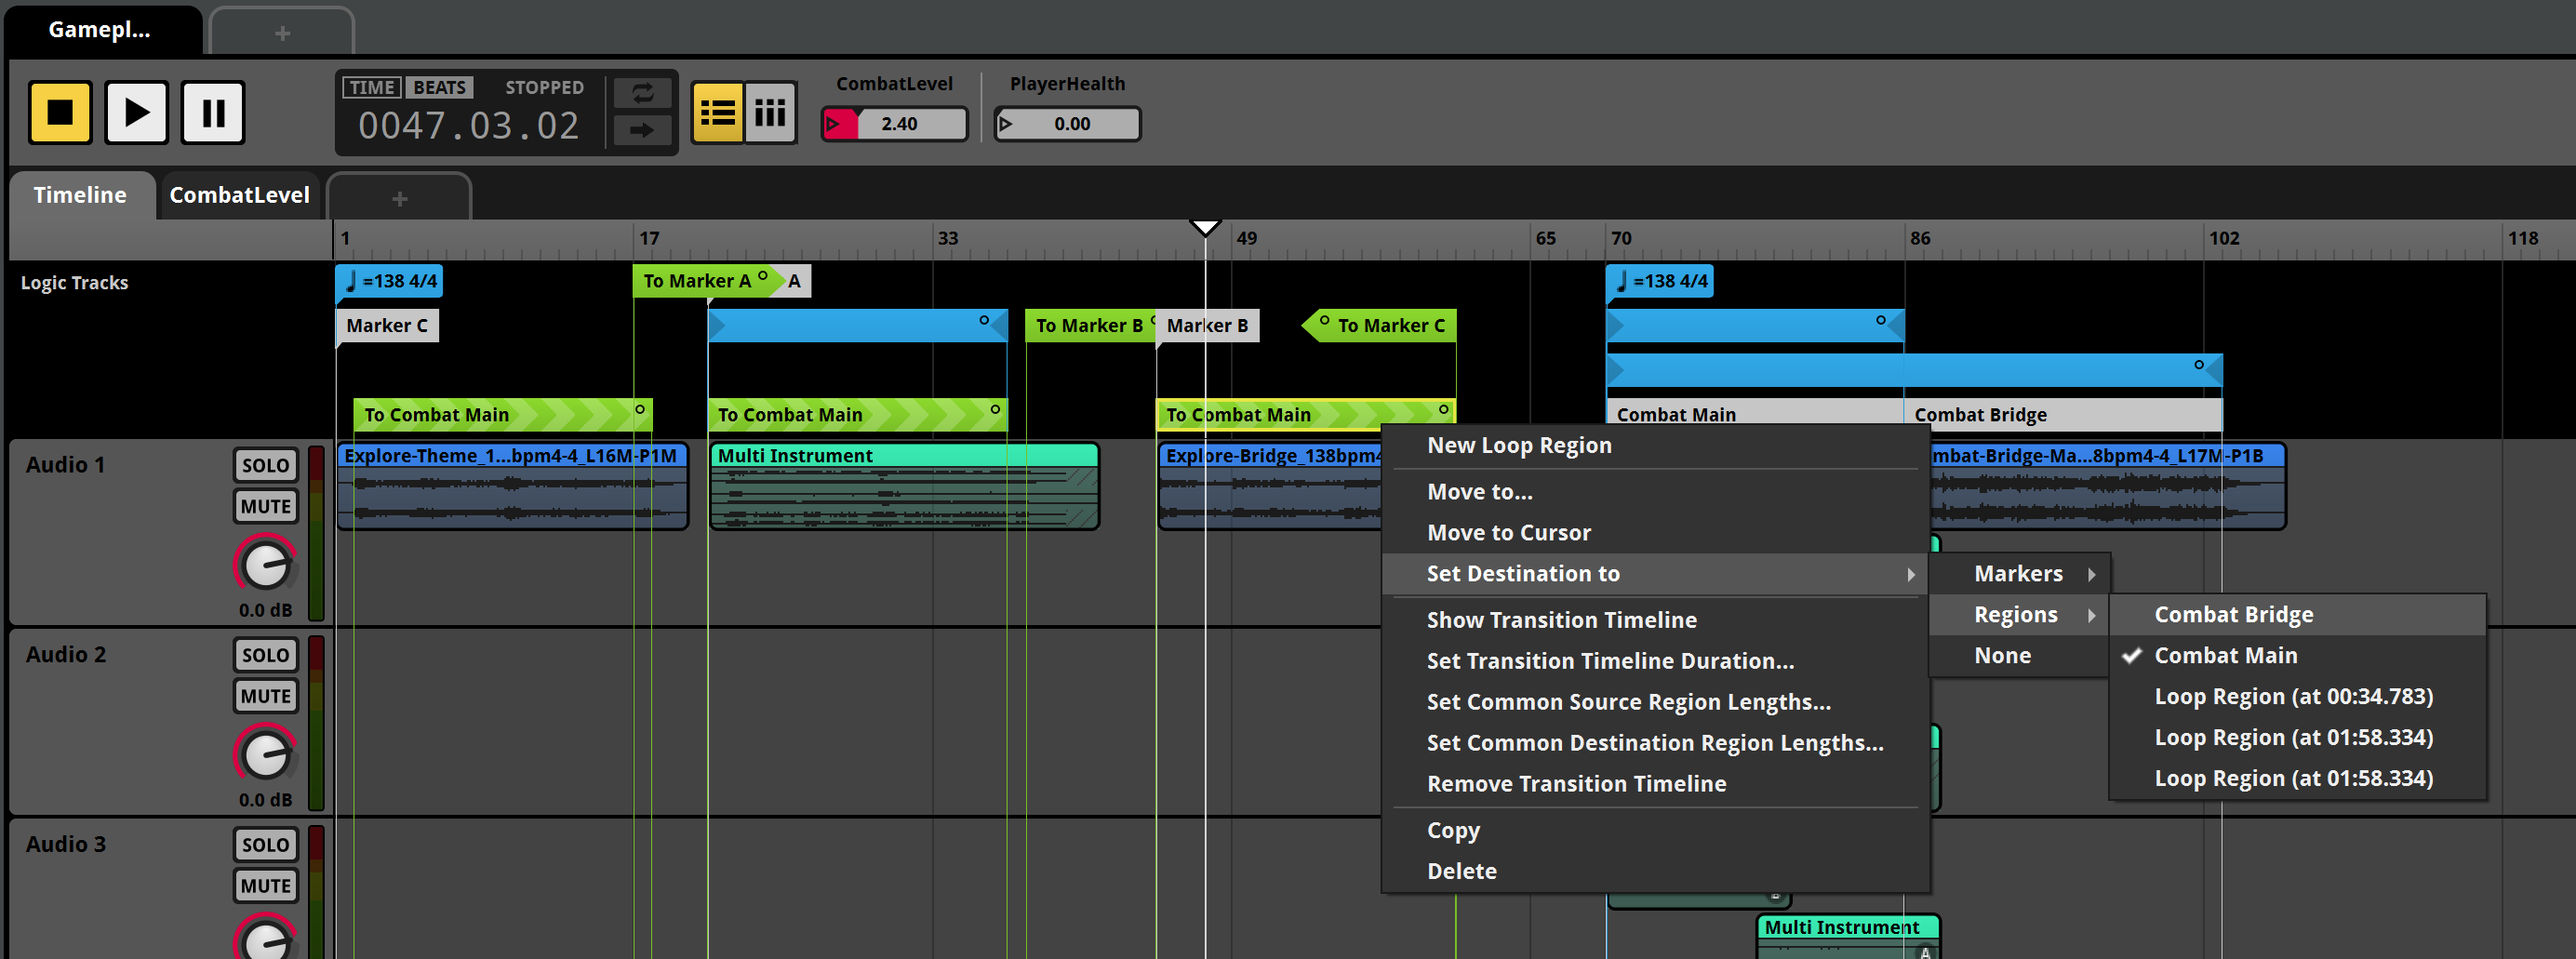This screenshot has height=959, width=2576.
Task: Choose Delete from the context menu
Action: click(x=1655, y=871)
